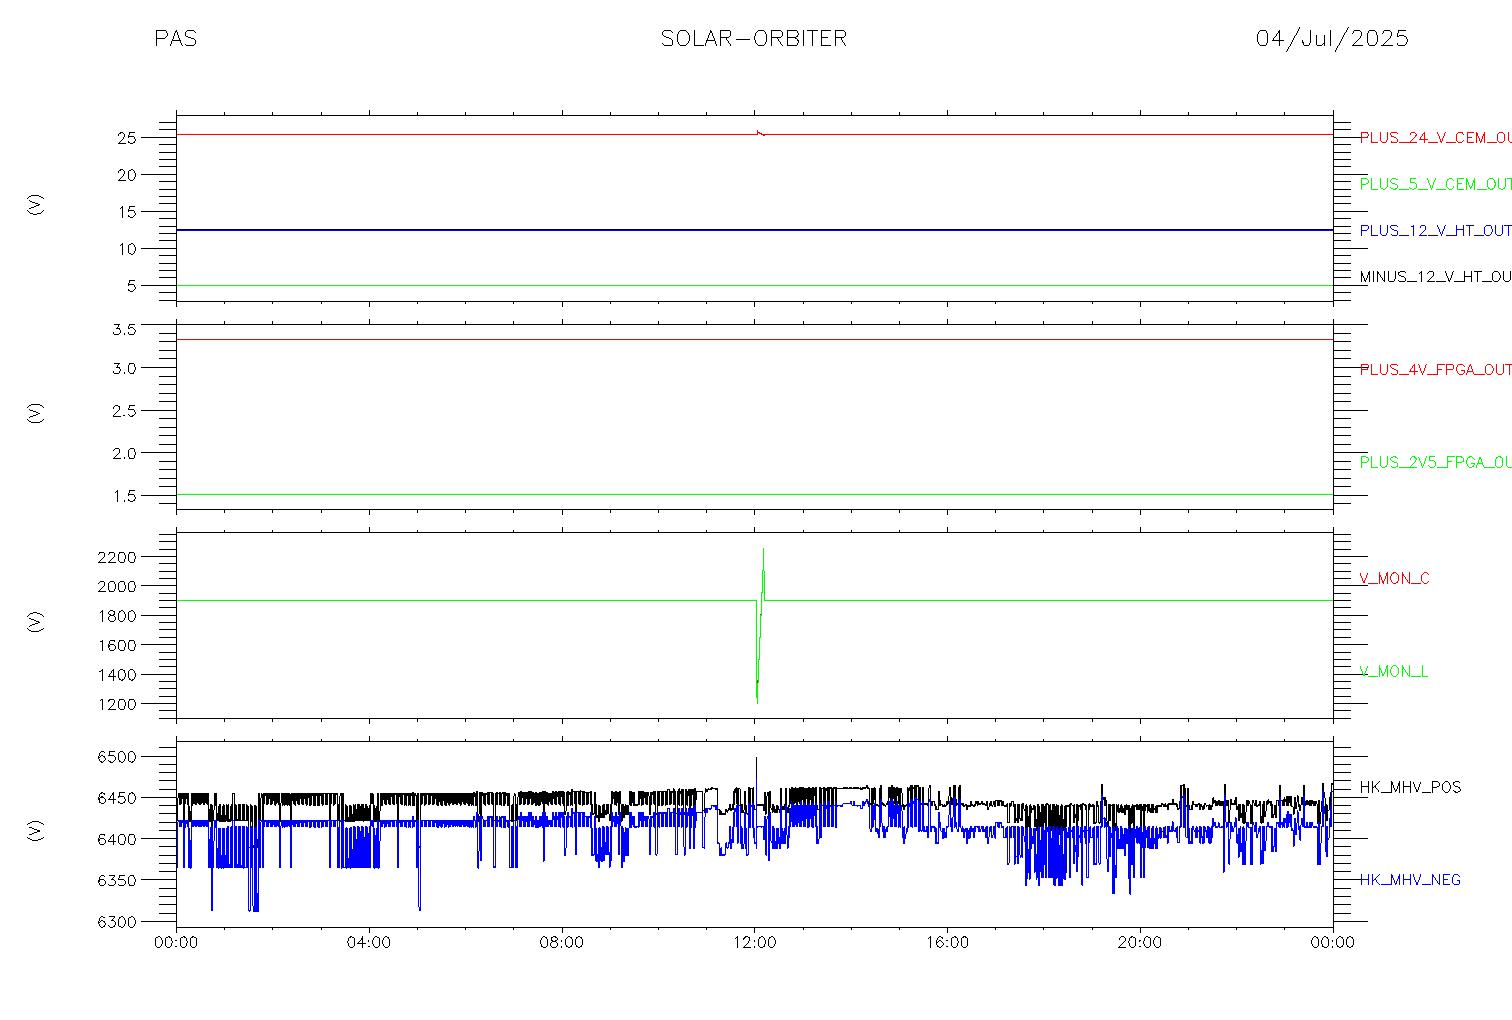Click the 20:00 time axis label
This screenshot has height=1020, width=1512.
pos(1140,942)
